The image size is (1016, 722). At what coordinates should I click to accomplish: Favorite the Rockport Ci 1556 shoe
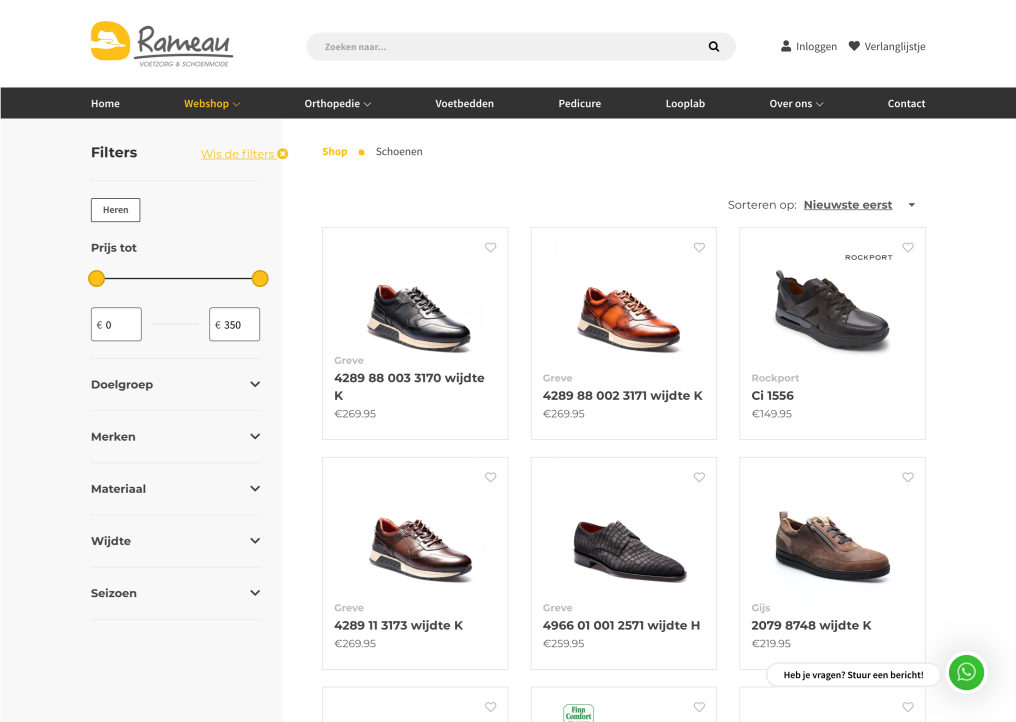coord(908,248)
